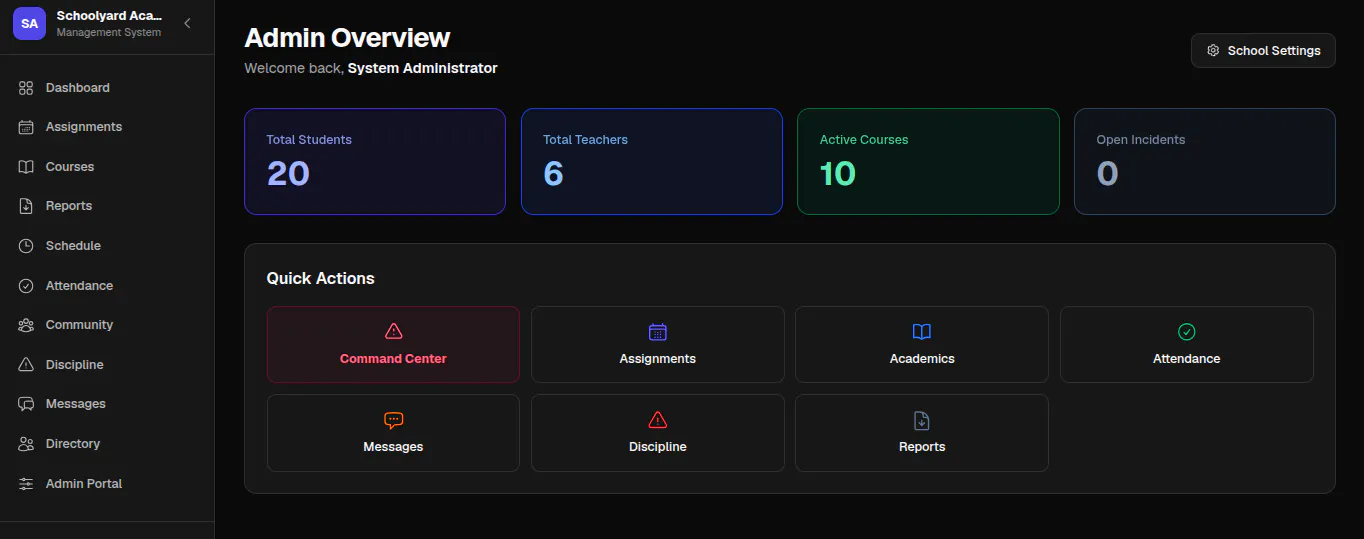Click the gear icon in School Settings
Viewport: 1364px width, 539px height.
[x=1213, y=51]
